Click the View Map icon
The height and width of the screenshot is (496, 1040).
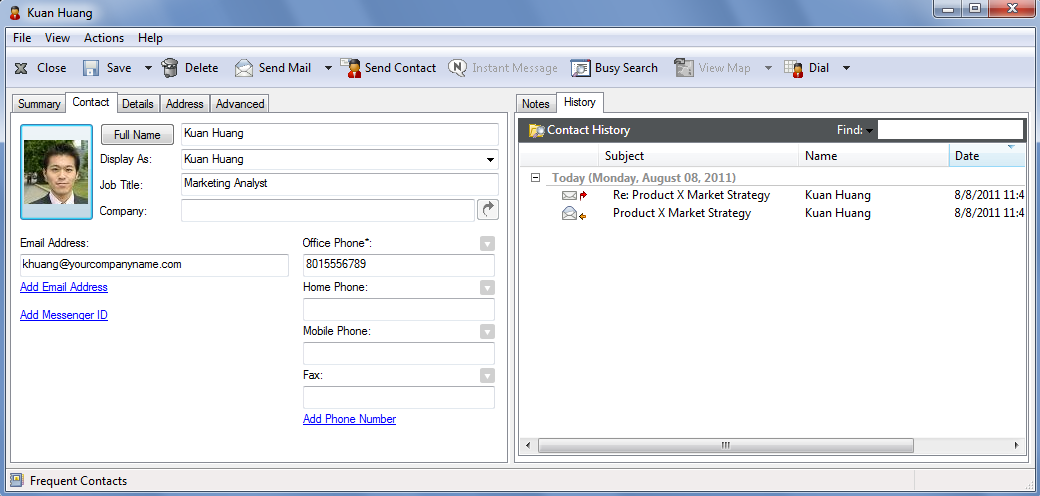click(684, 68)
